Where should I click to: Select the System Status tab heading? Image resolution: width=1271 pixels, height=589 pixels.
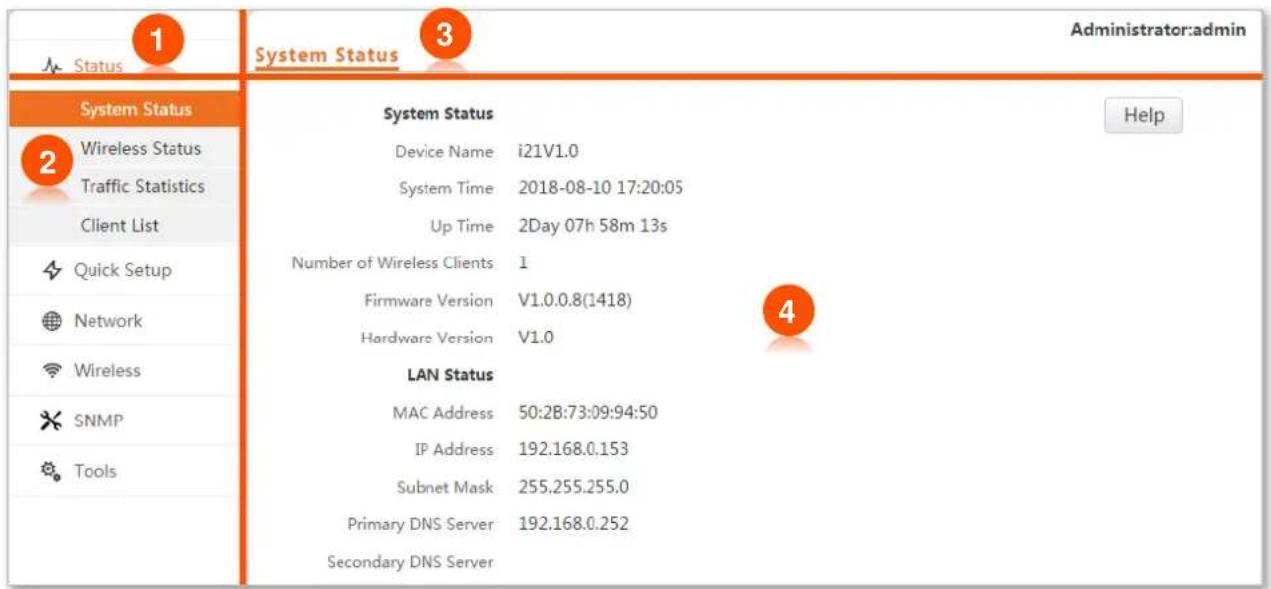pyautogui.click(x=326, y=56)
